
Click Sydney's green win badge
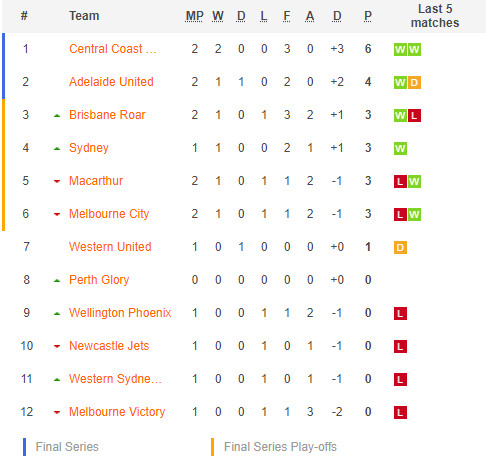click(400, 148)
